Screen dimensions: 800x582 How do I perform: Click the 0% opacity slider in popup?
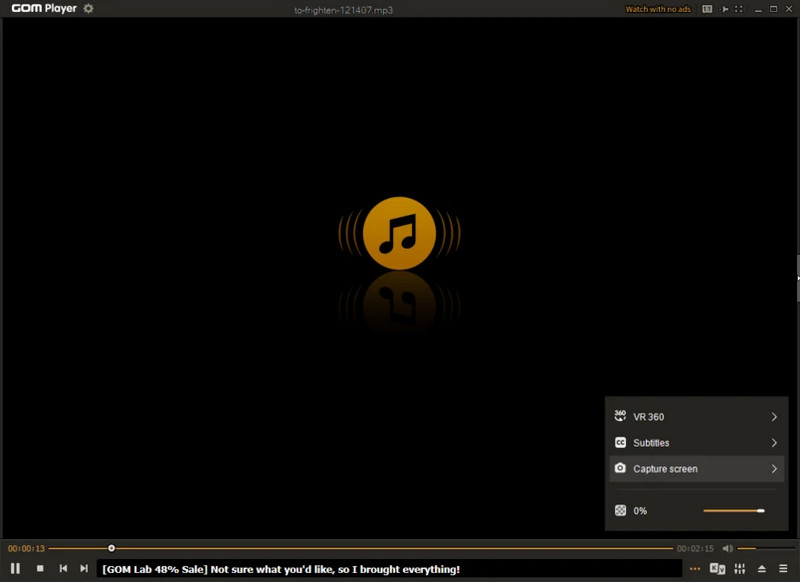tap(733, 510)
